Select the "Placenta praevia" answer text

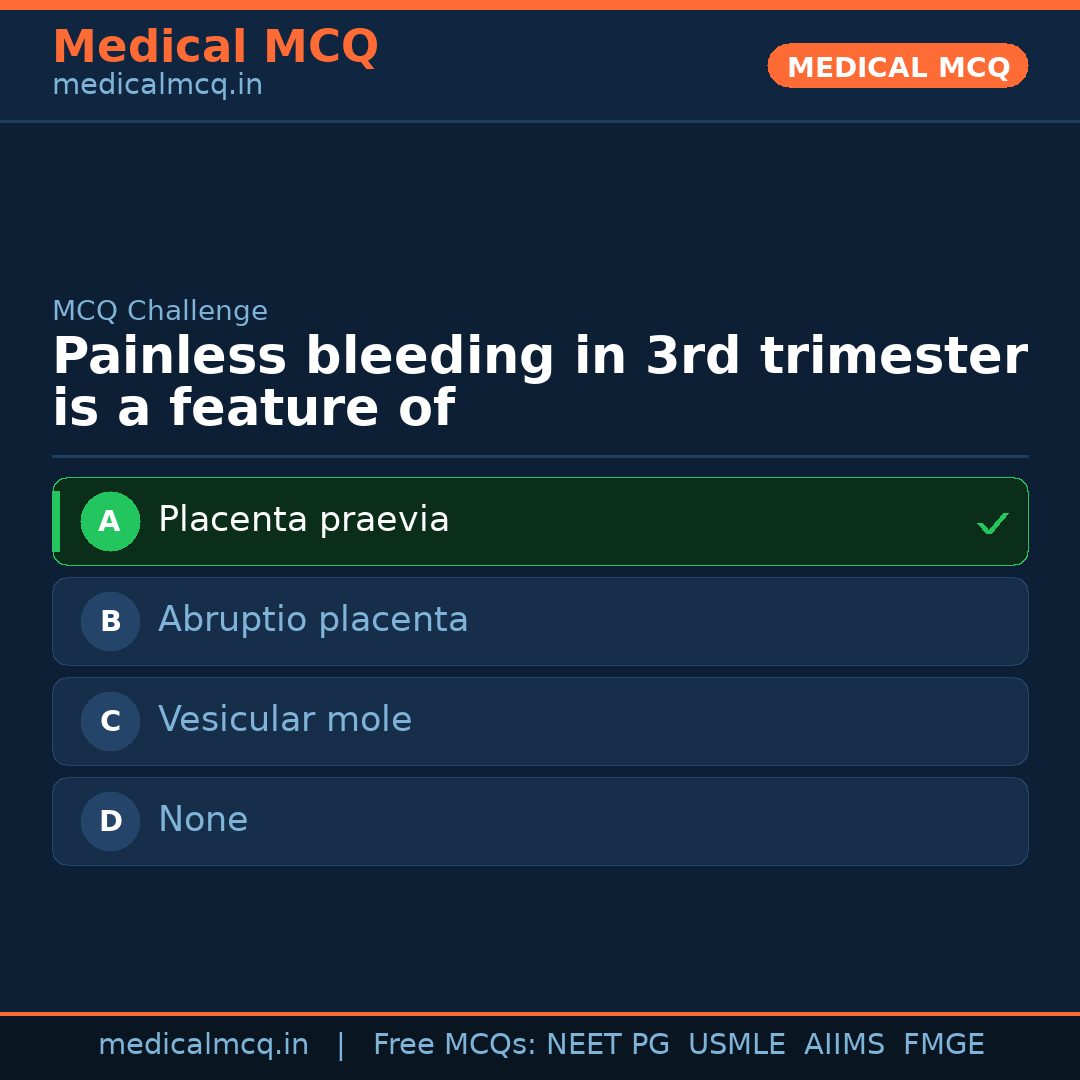coord(303,520)
